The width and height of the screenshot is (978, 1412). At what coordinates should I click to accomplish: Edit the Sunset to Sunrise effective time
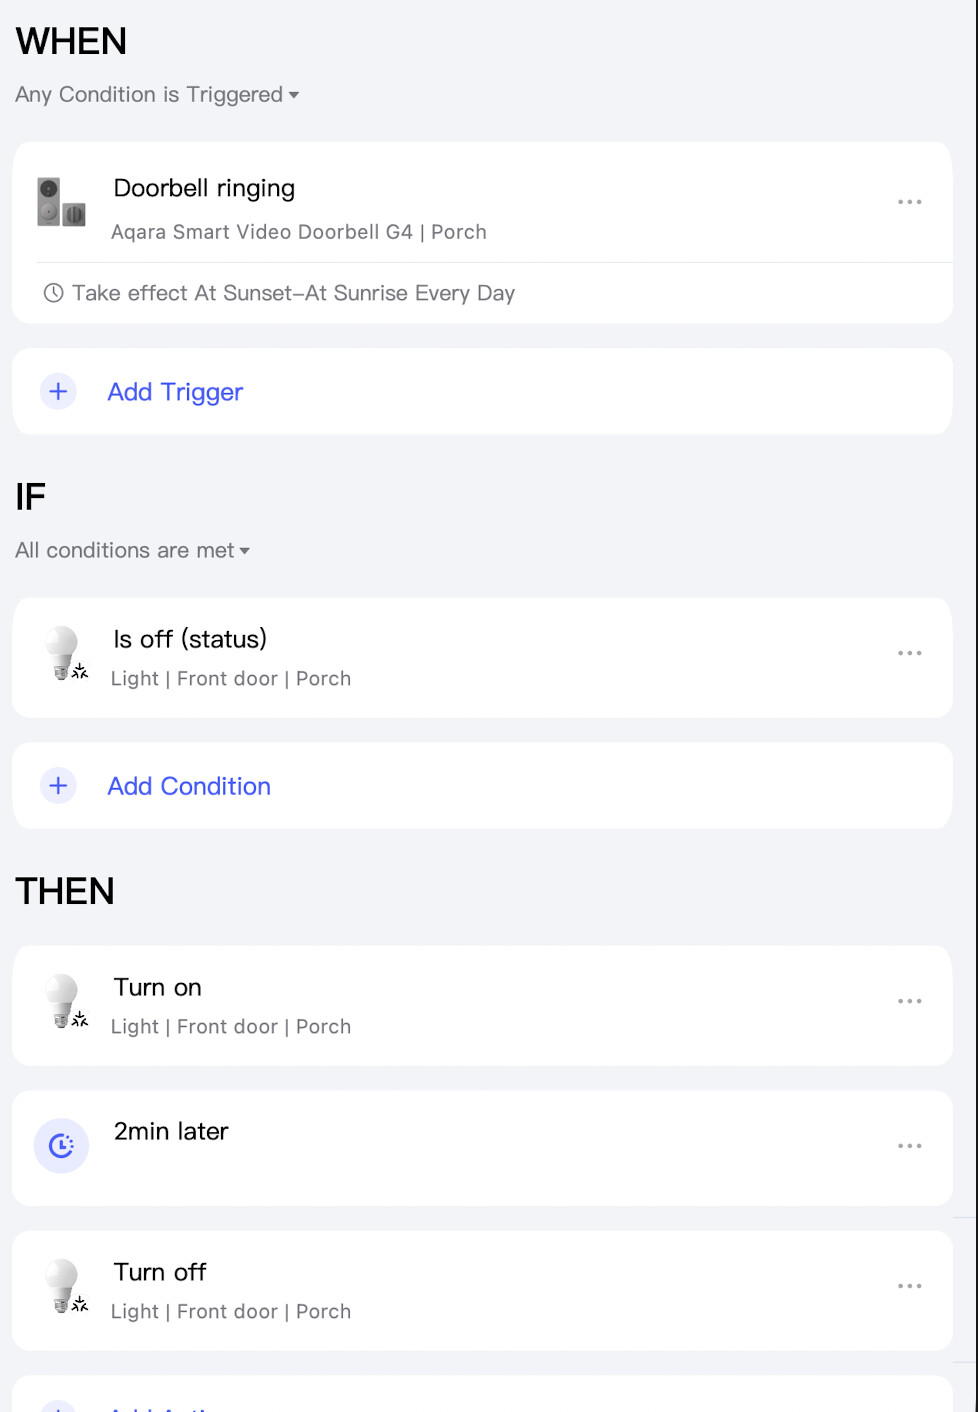[293, 293]
